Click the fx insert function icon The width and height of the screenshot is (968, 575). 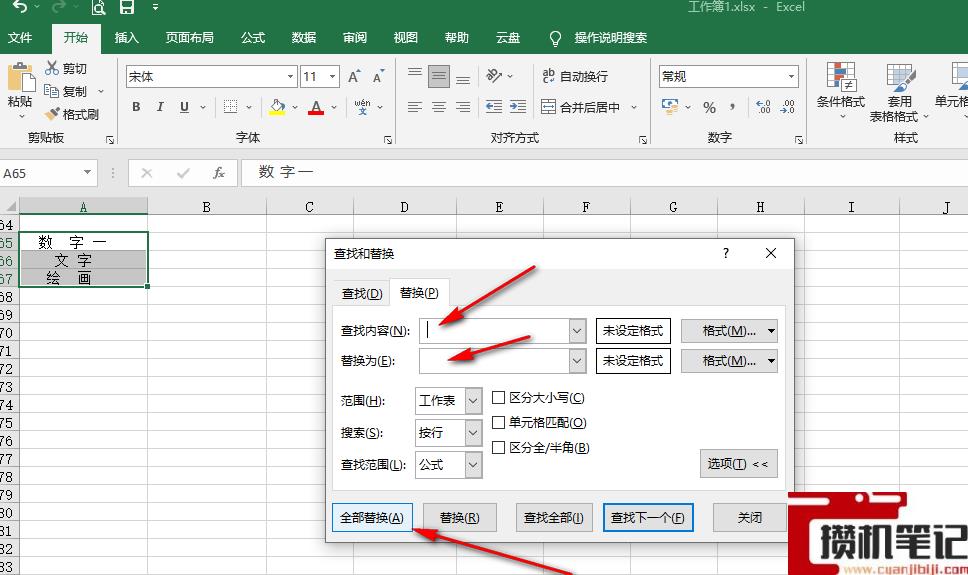pyautogui.click(x=219, y=173)
